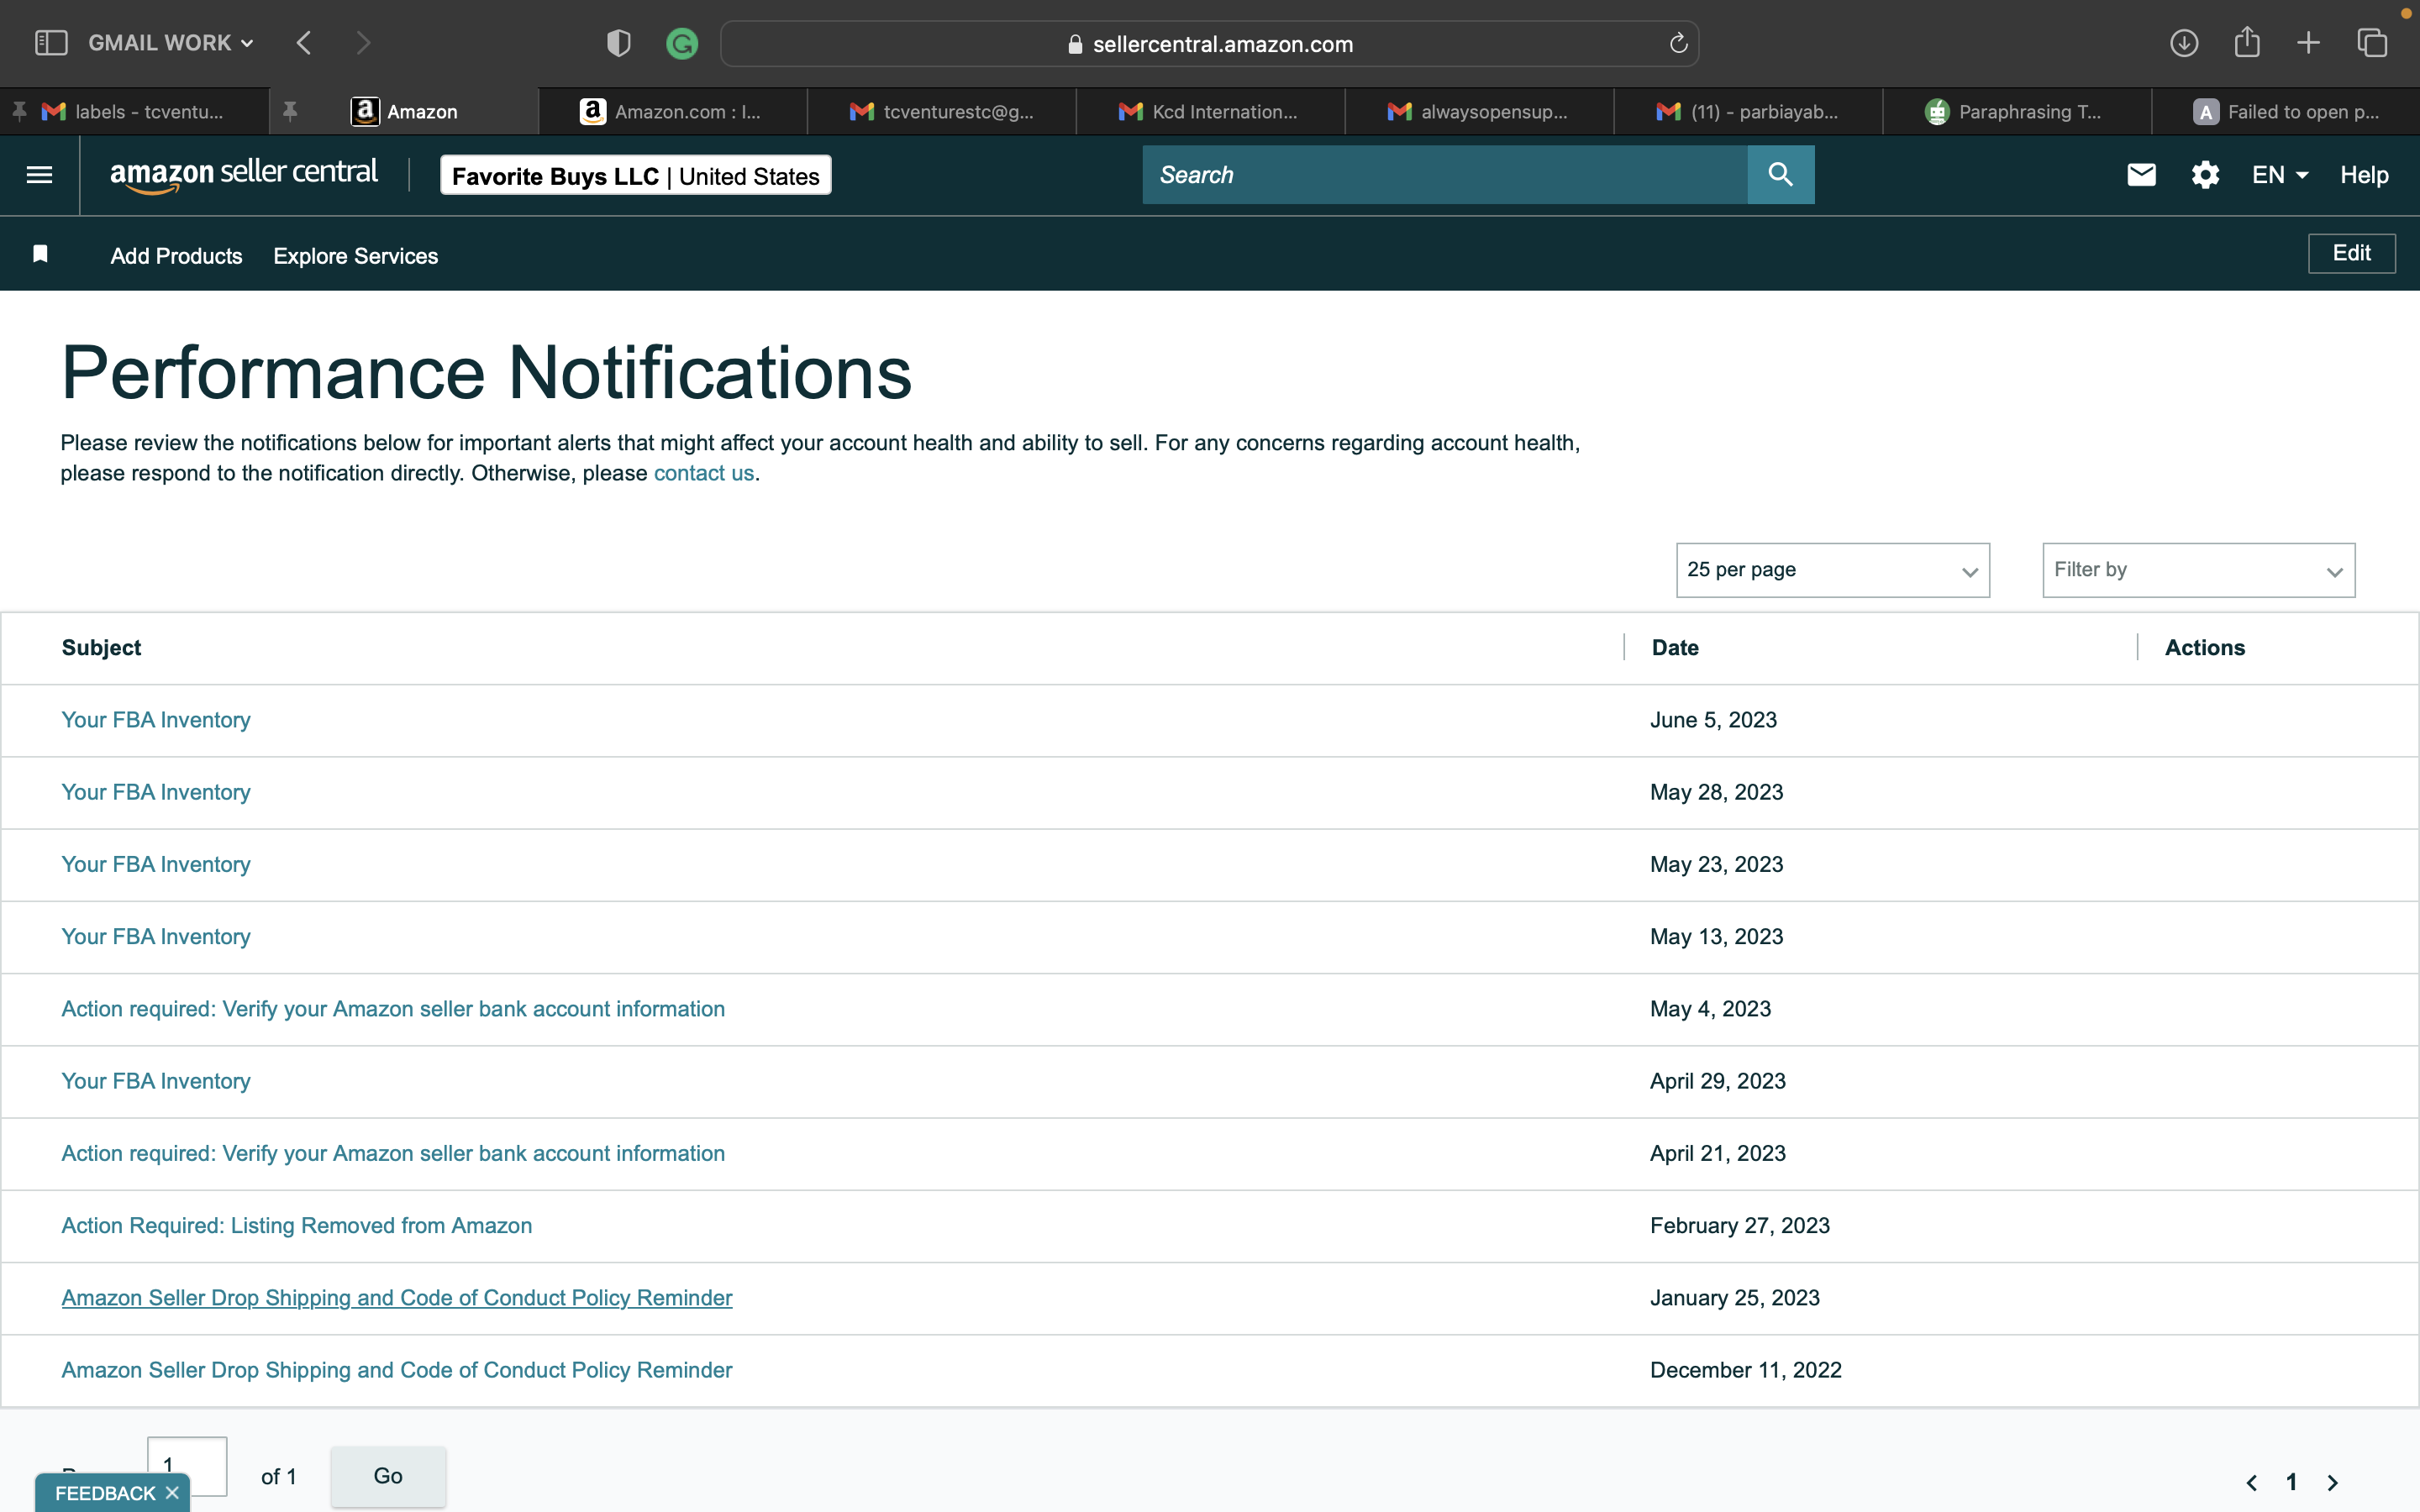The image size is (2420, 1512).
Task: Go to previous notifications page arrow
Action: tap(2251, 1482)
